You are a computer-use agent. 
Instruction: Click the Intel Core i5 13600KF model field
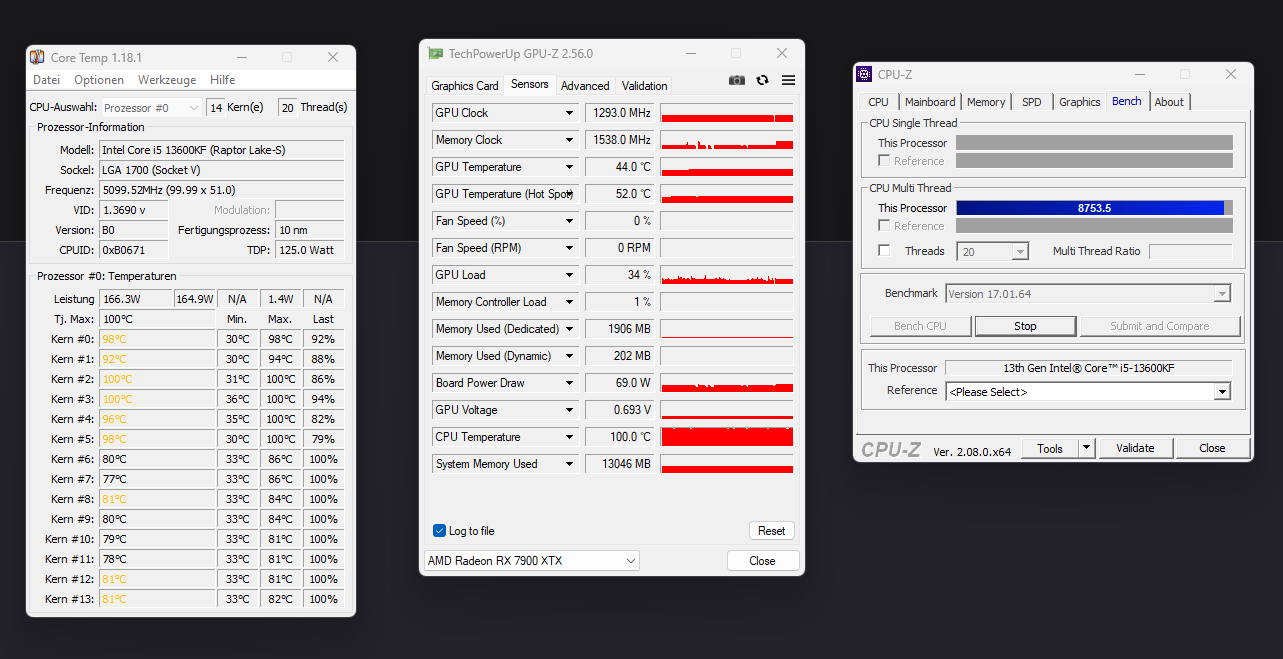coord(221,150)
